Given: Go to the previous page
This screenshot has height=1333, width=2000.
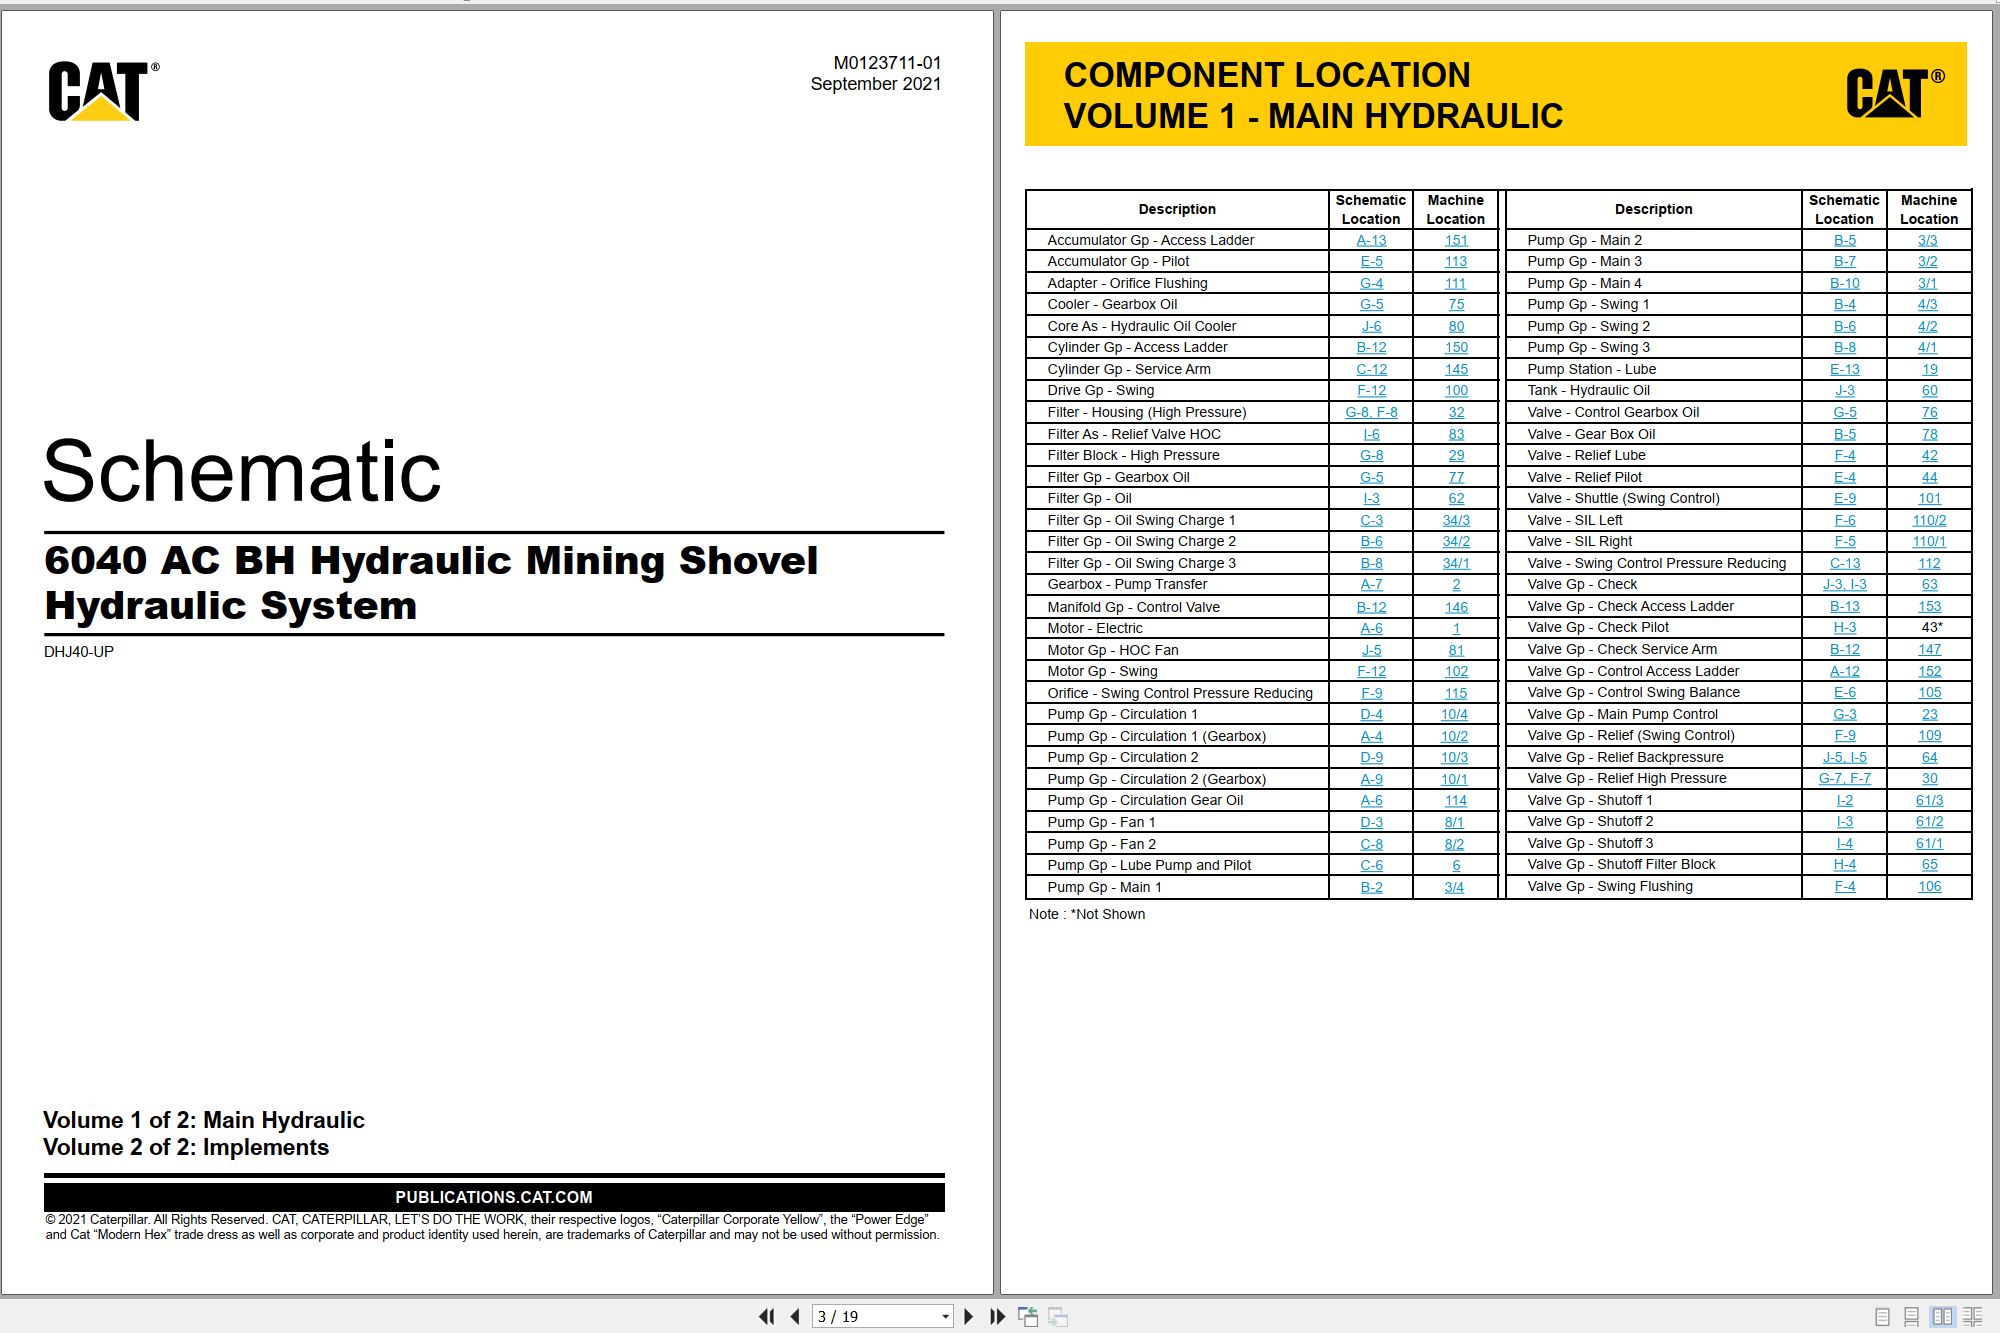Looking at the screenshot, I should pyautogui.click(x=795, y=1316).
